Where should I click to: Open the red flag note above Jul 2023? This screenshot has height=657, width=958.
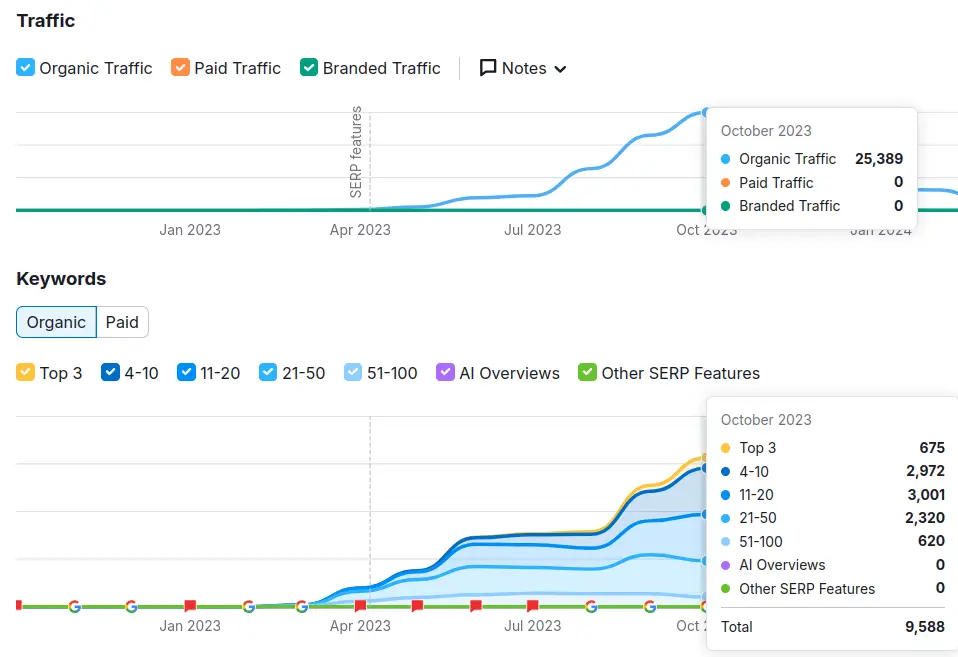533,605
